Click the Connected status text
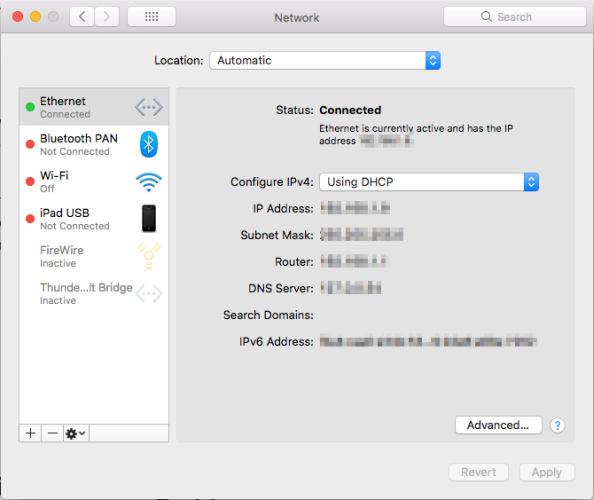Viewport: 594px width, 500px height. pos(350,110)
